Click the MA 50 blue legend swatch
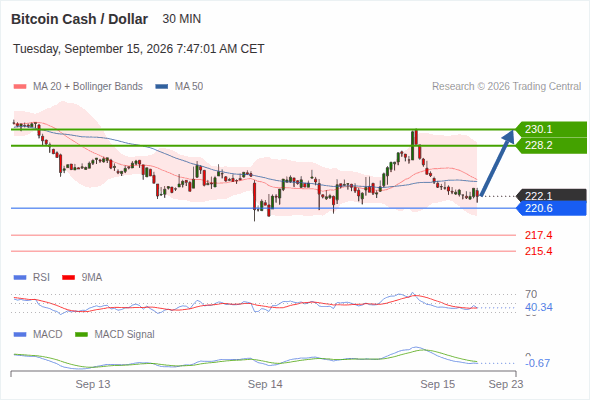 [x=162, y=87]
